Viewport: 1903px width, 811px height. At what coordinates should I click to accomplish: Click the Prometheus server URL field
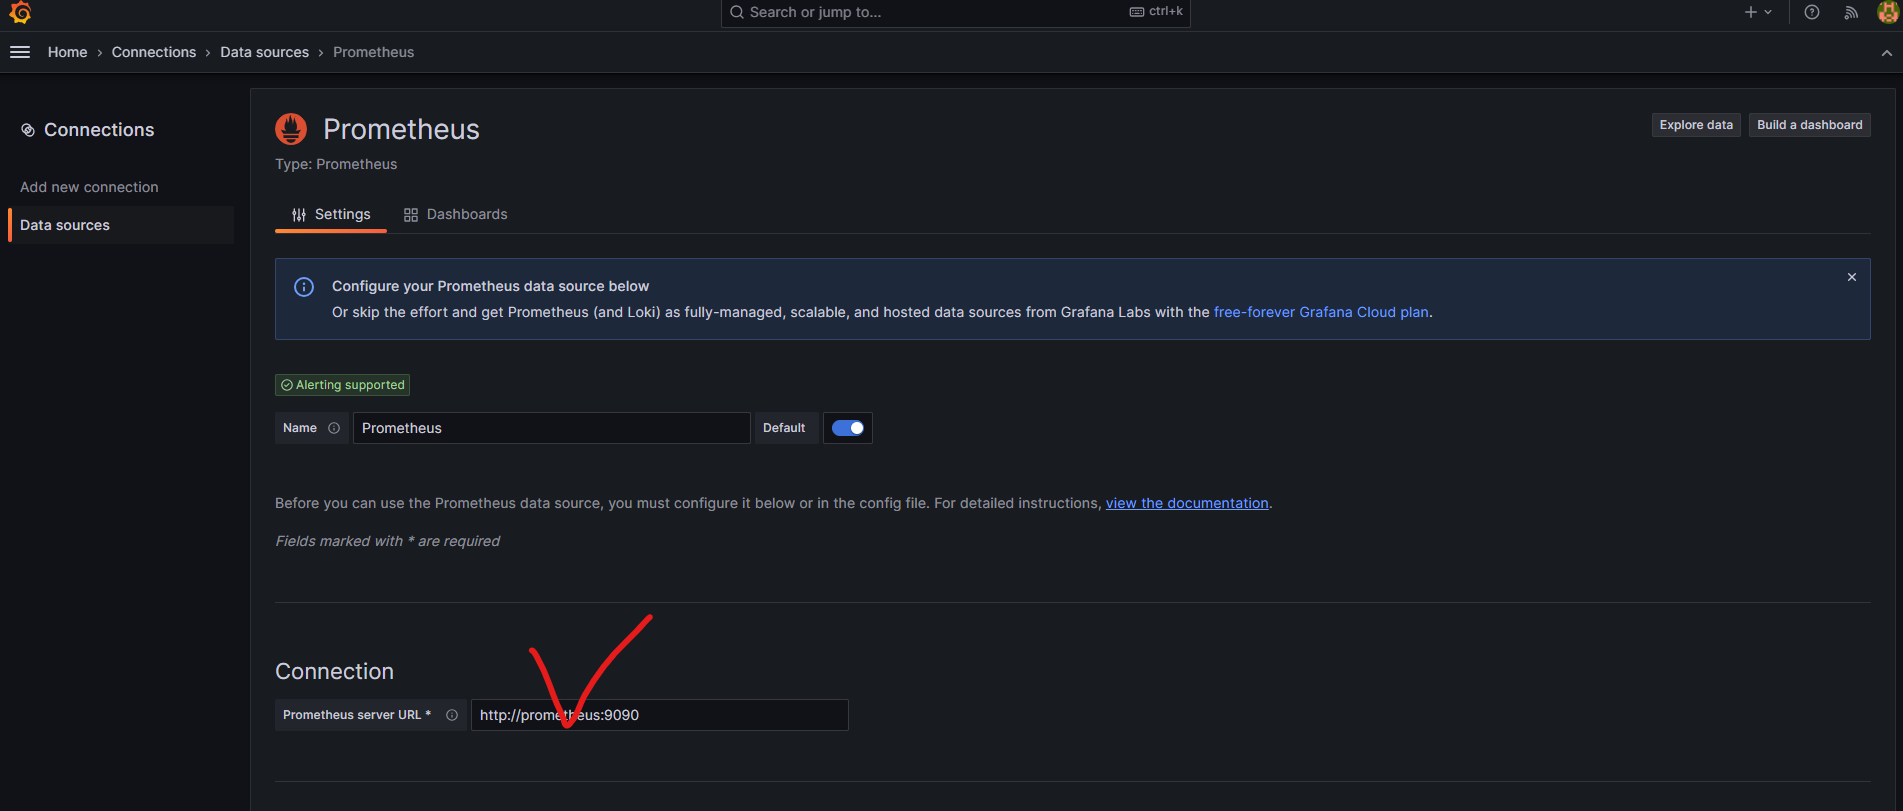pyautogui.click(x=660, y=715)
